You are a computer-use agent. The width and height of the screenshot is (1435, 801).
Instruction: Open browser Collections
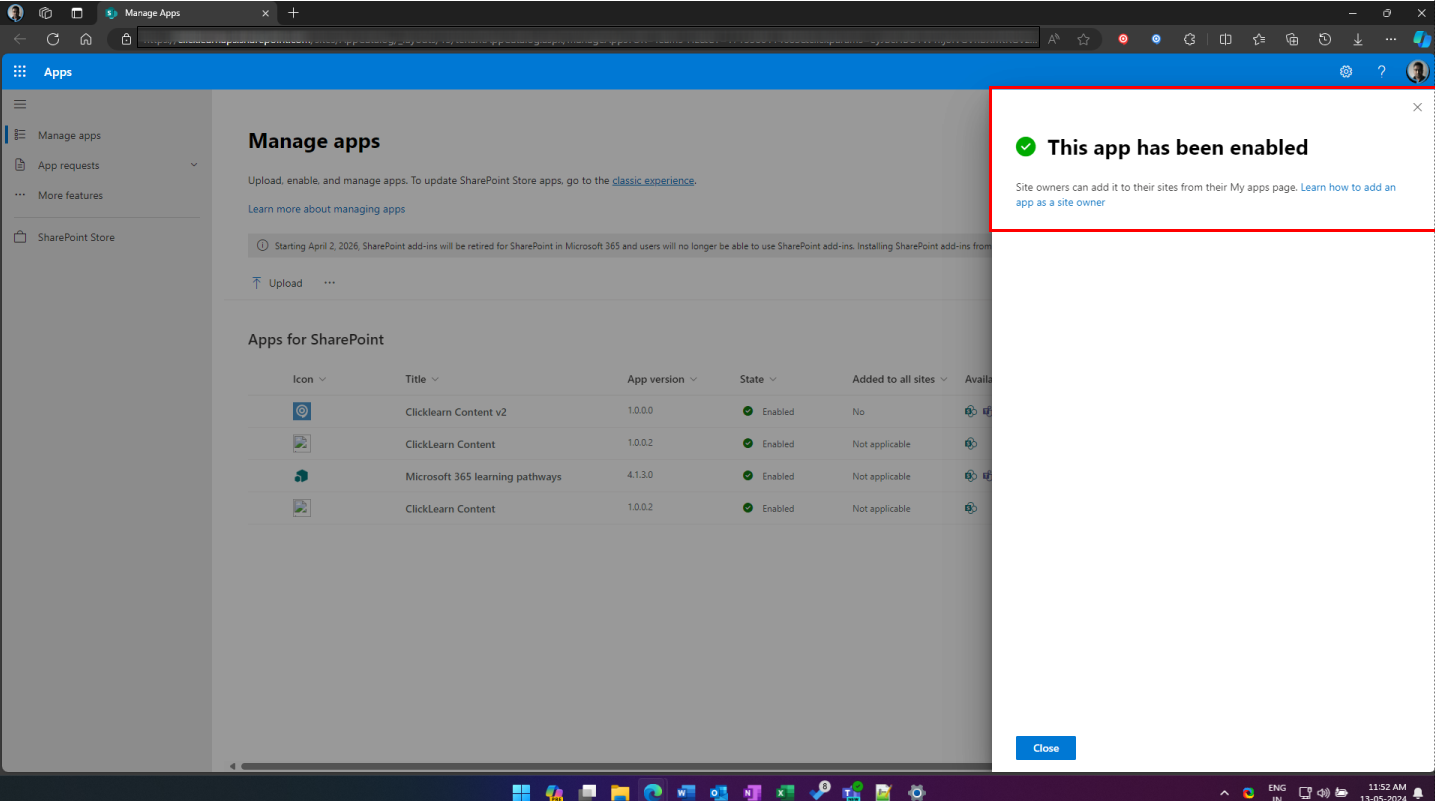tap(1292, 39)
